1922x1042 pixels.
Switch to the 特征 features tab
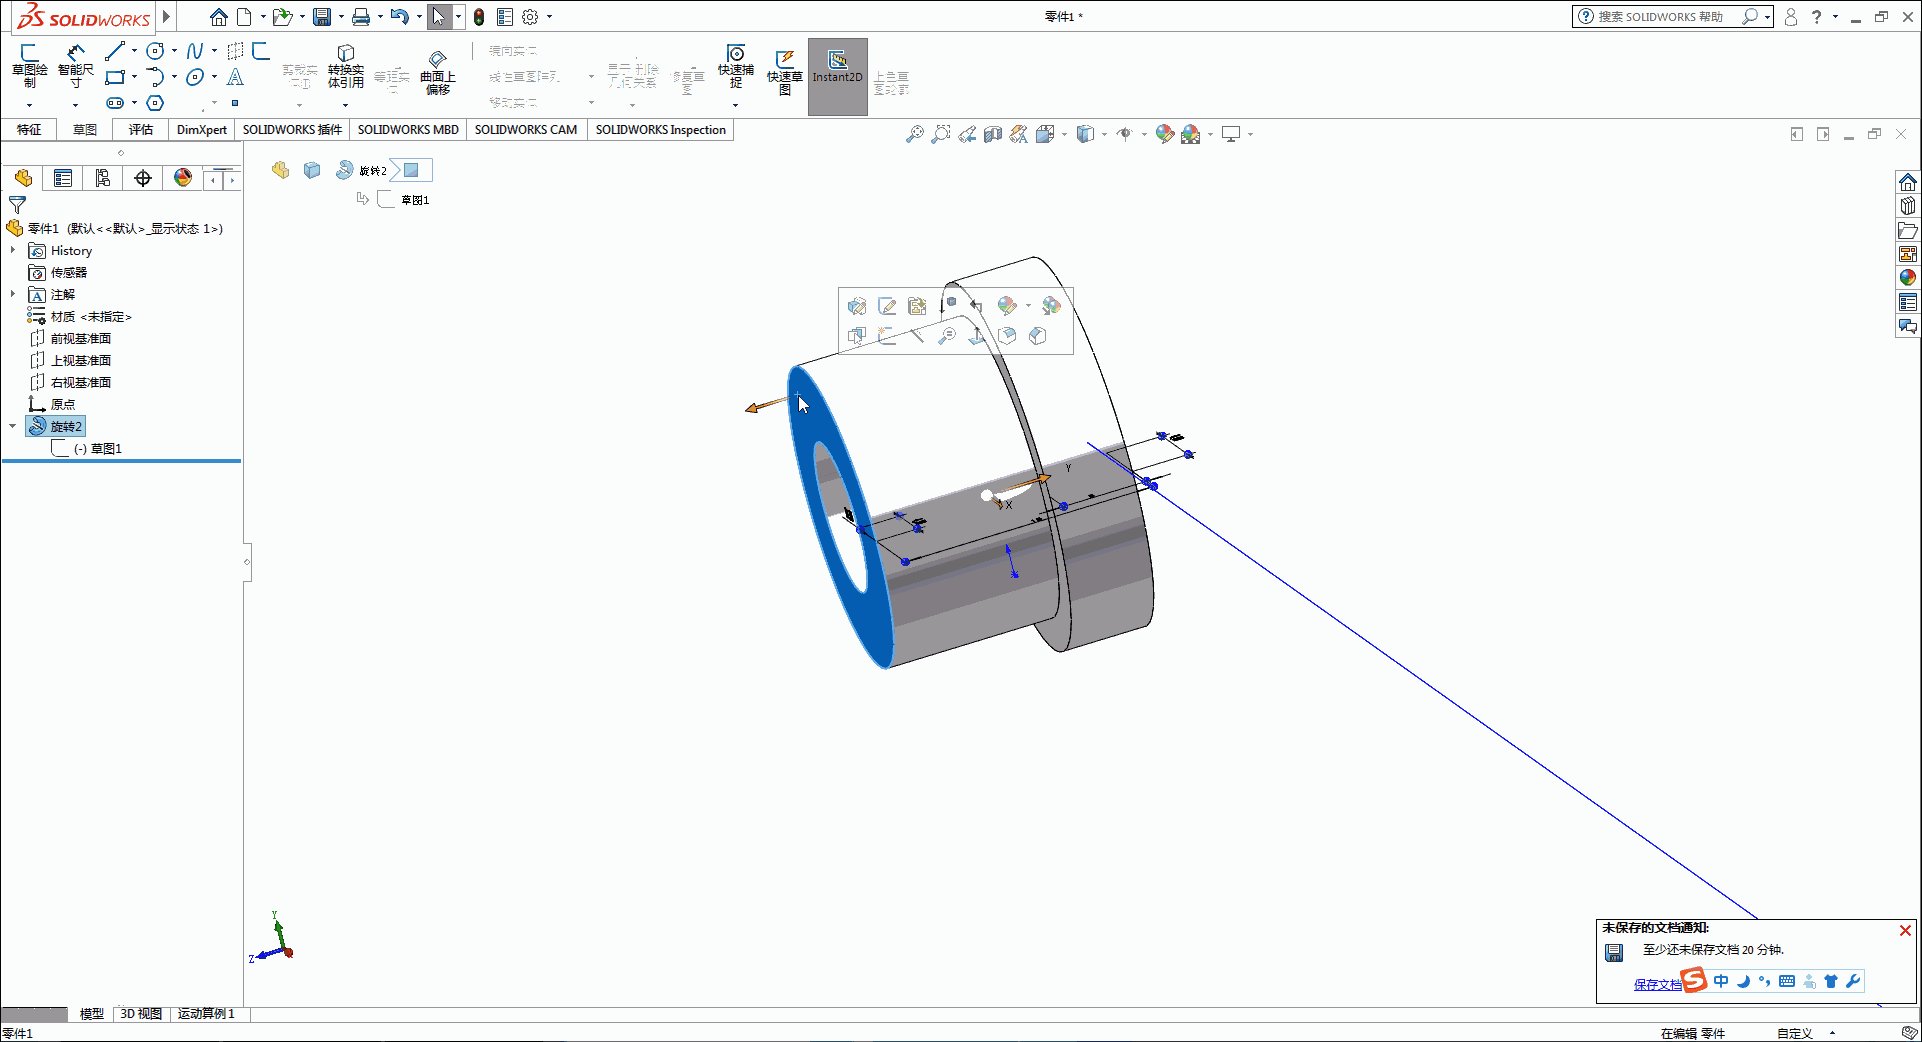29,130
